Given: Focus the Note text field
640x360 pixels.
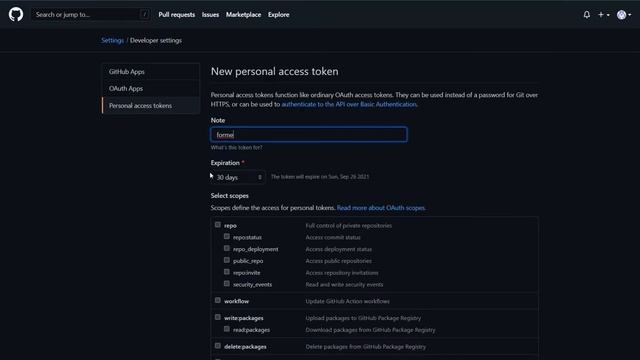Looking at the screenshot, I should pos(309,135).
